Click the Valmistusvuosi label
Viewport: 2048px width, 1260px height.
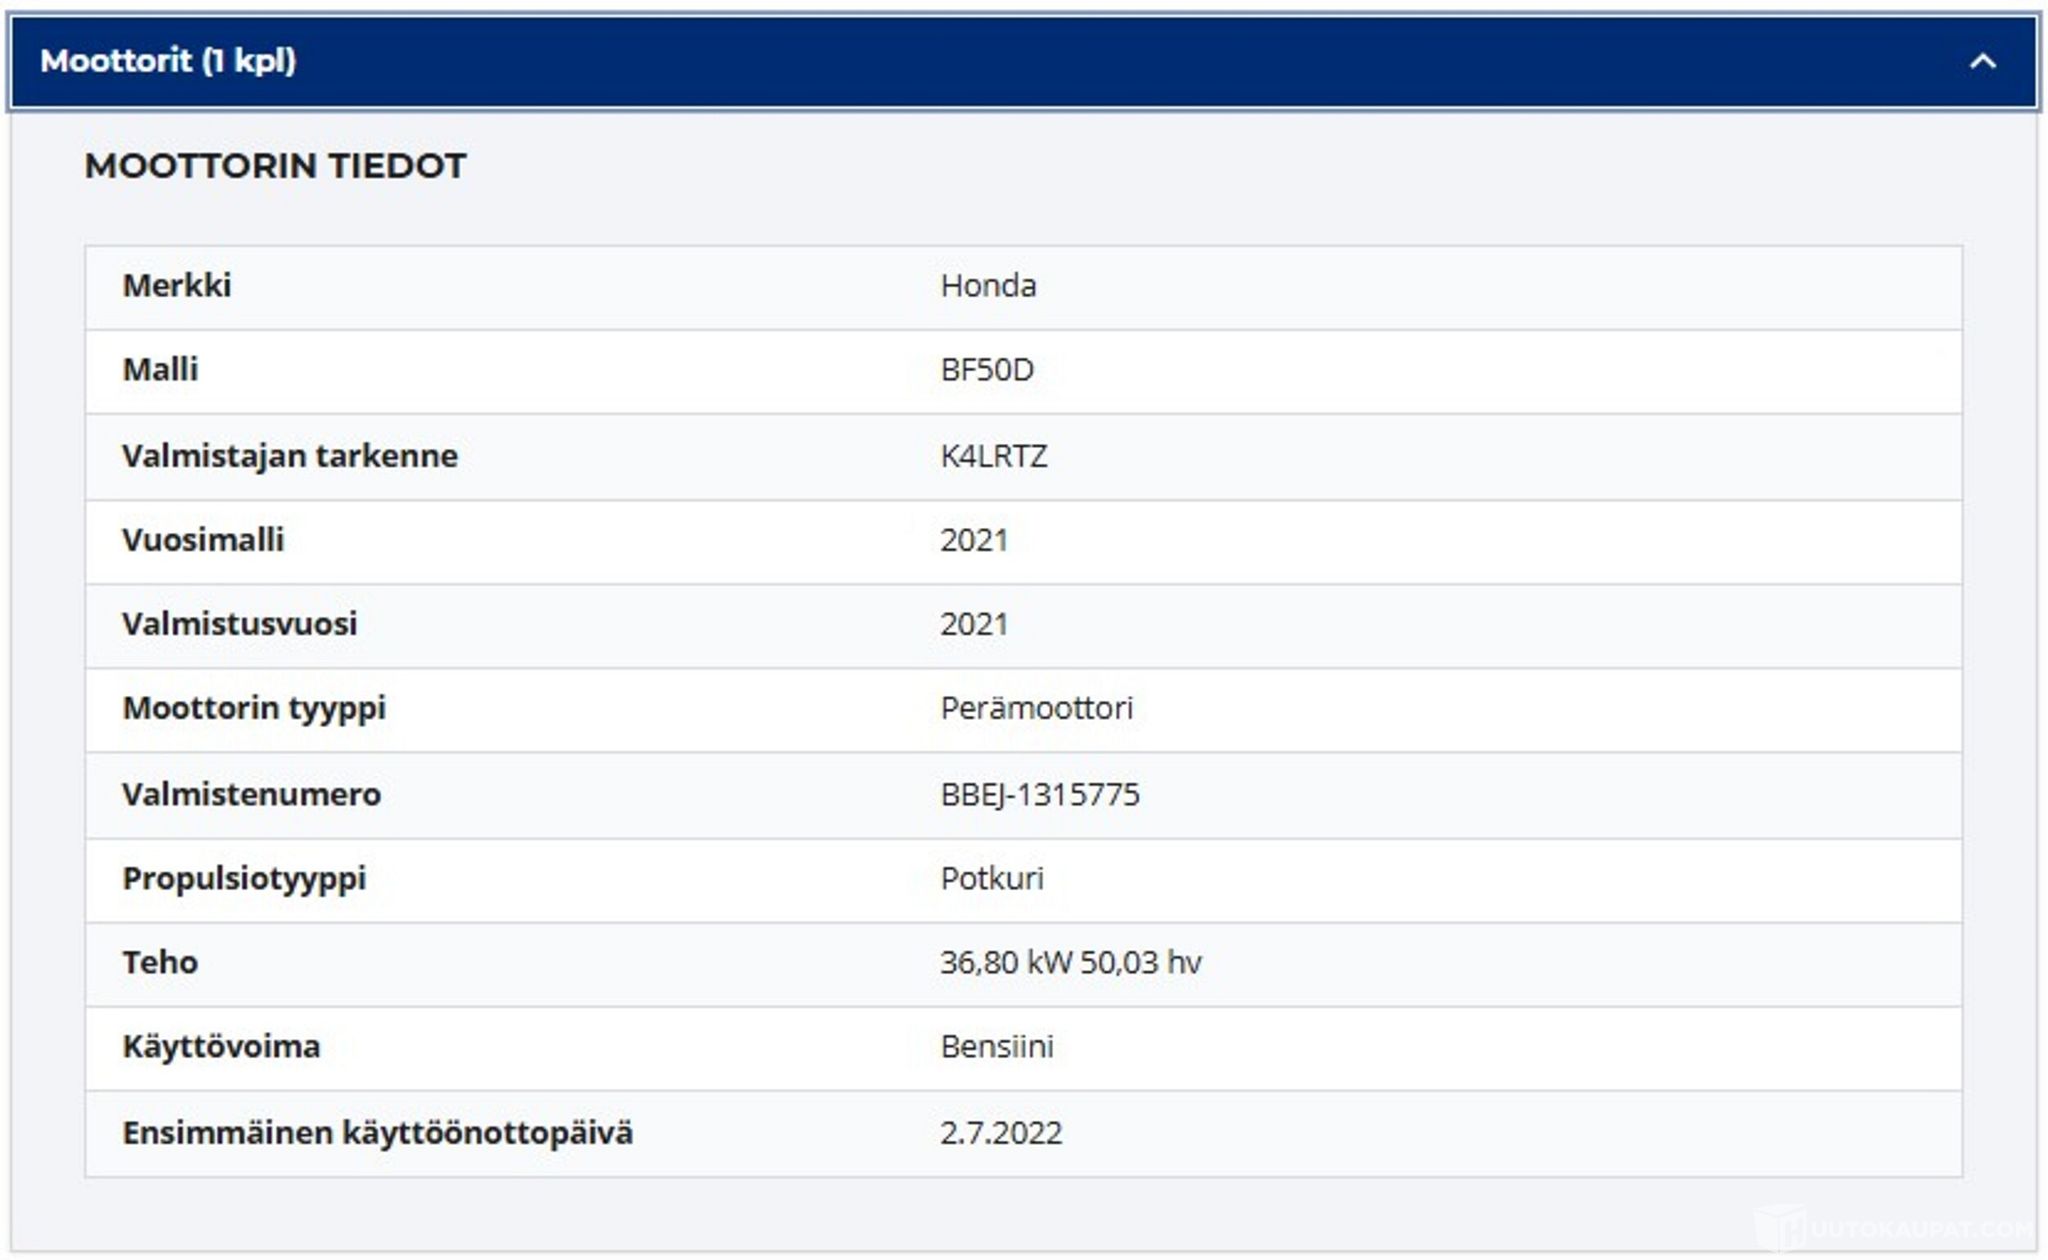pos(240,624)
